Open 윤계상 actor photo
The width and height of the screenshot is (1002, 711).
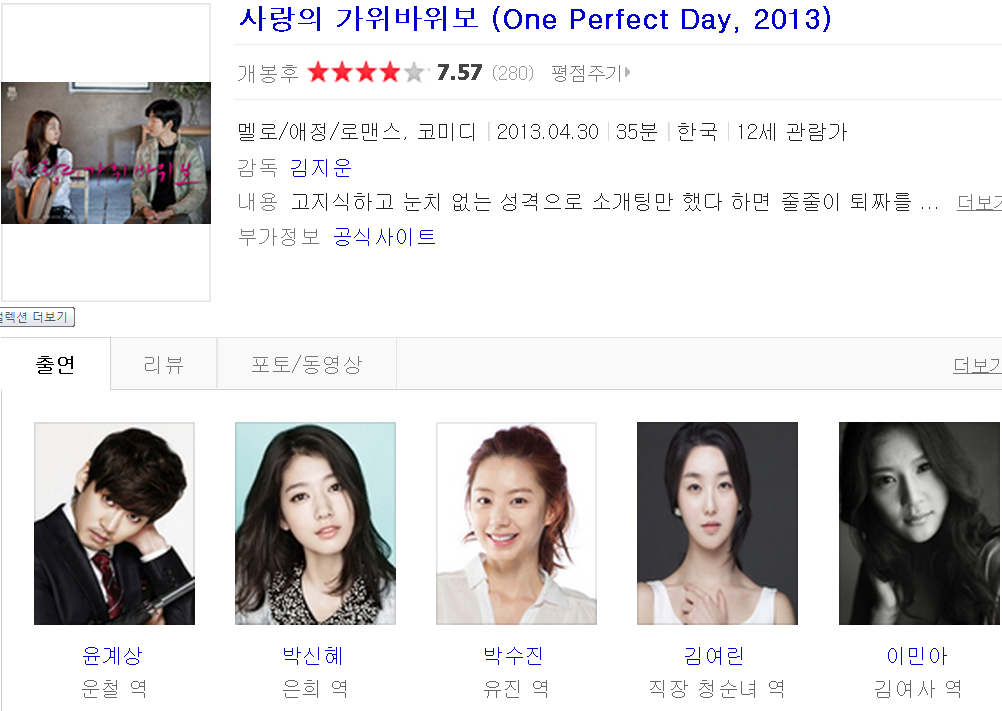(x=114, y=523)
